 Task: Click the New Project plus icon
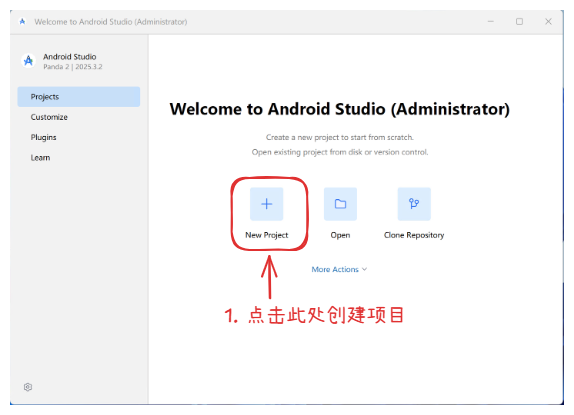tap(266, 204)
